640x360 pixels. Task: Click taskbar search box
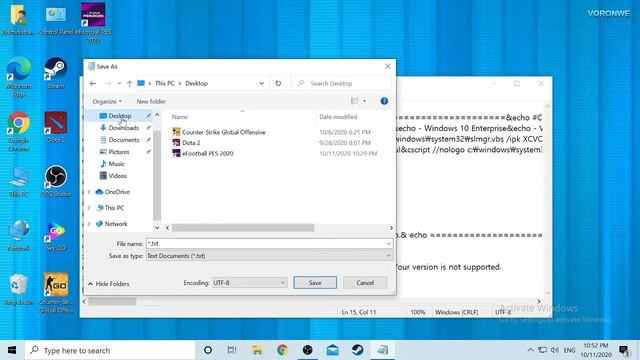click(110, 350)
